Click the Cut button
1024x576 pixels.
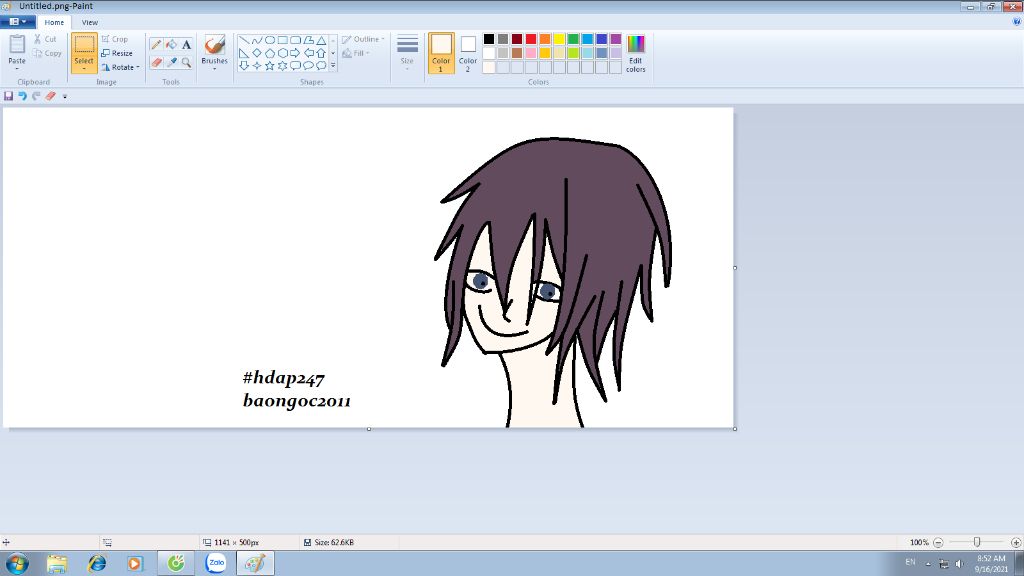pos(45,39)
